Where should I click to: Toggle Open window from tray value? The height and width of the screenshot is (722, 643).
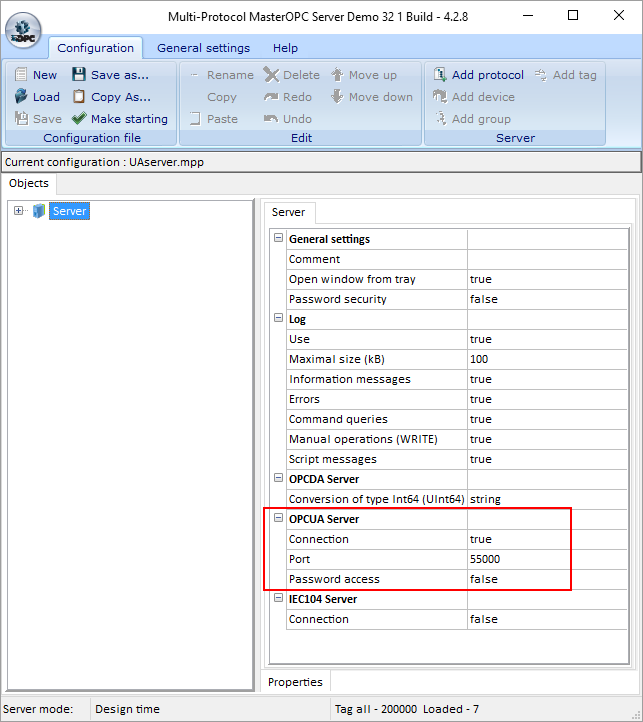pos(547,279)
